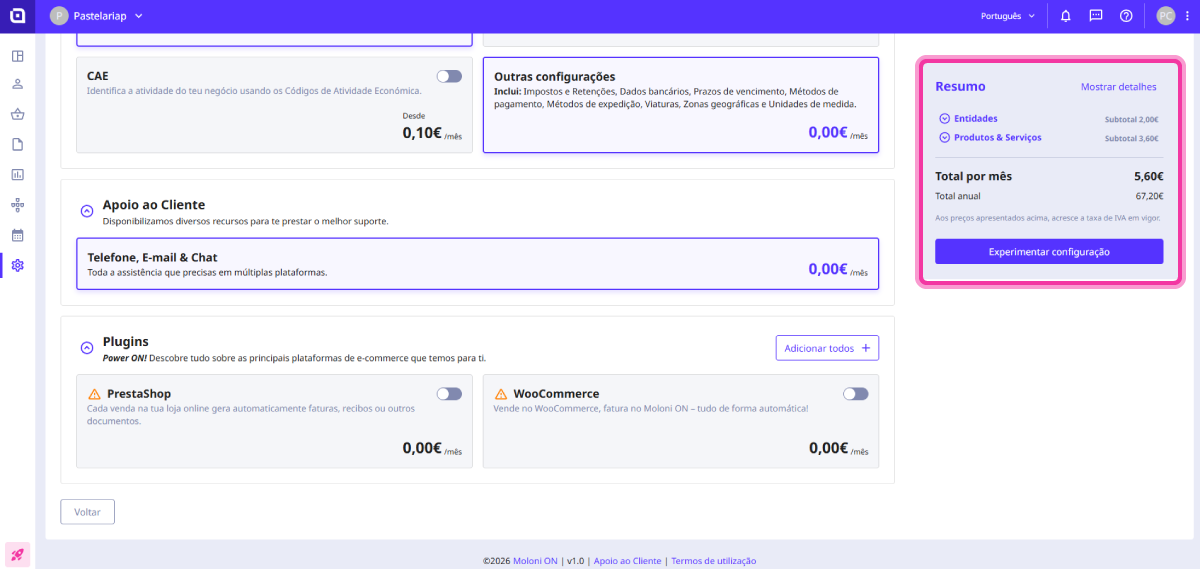Open the chat messages icon
This screenshot has height=569, width=1200.
[1096, 16]
